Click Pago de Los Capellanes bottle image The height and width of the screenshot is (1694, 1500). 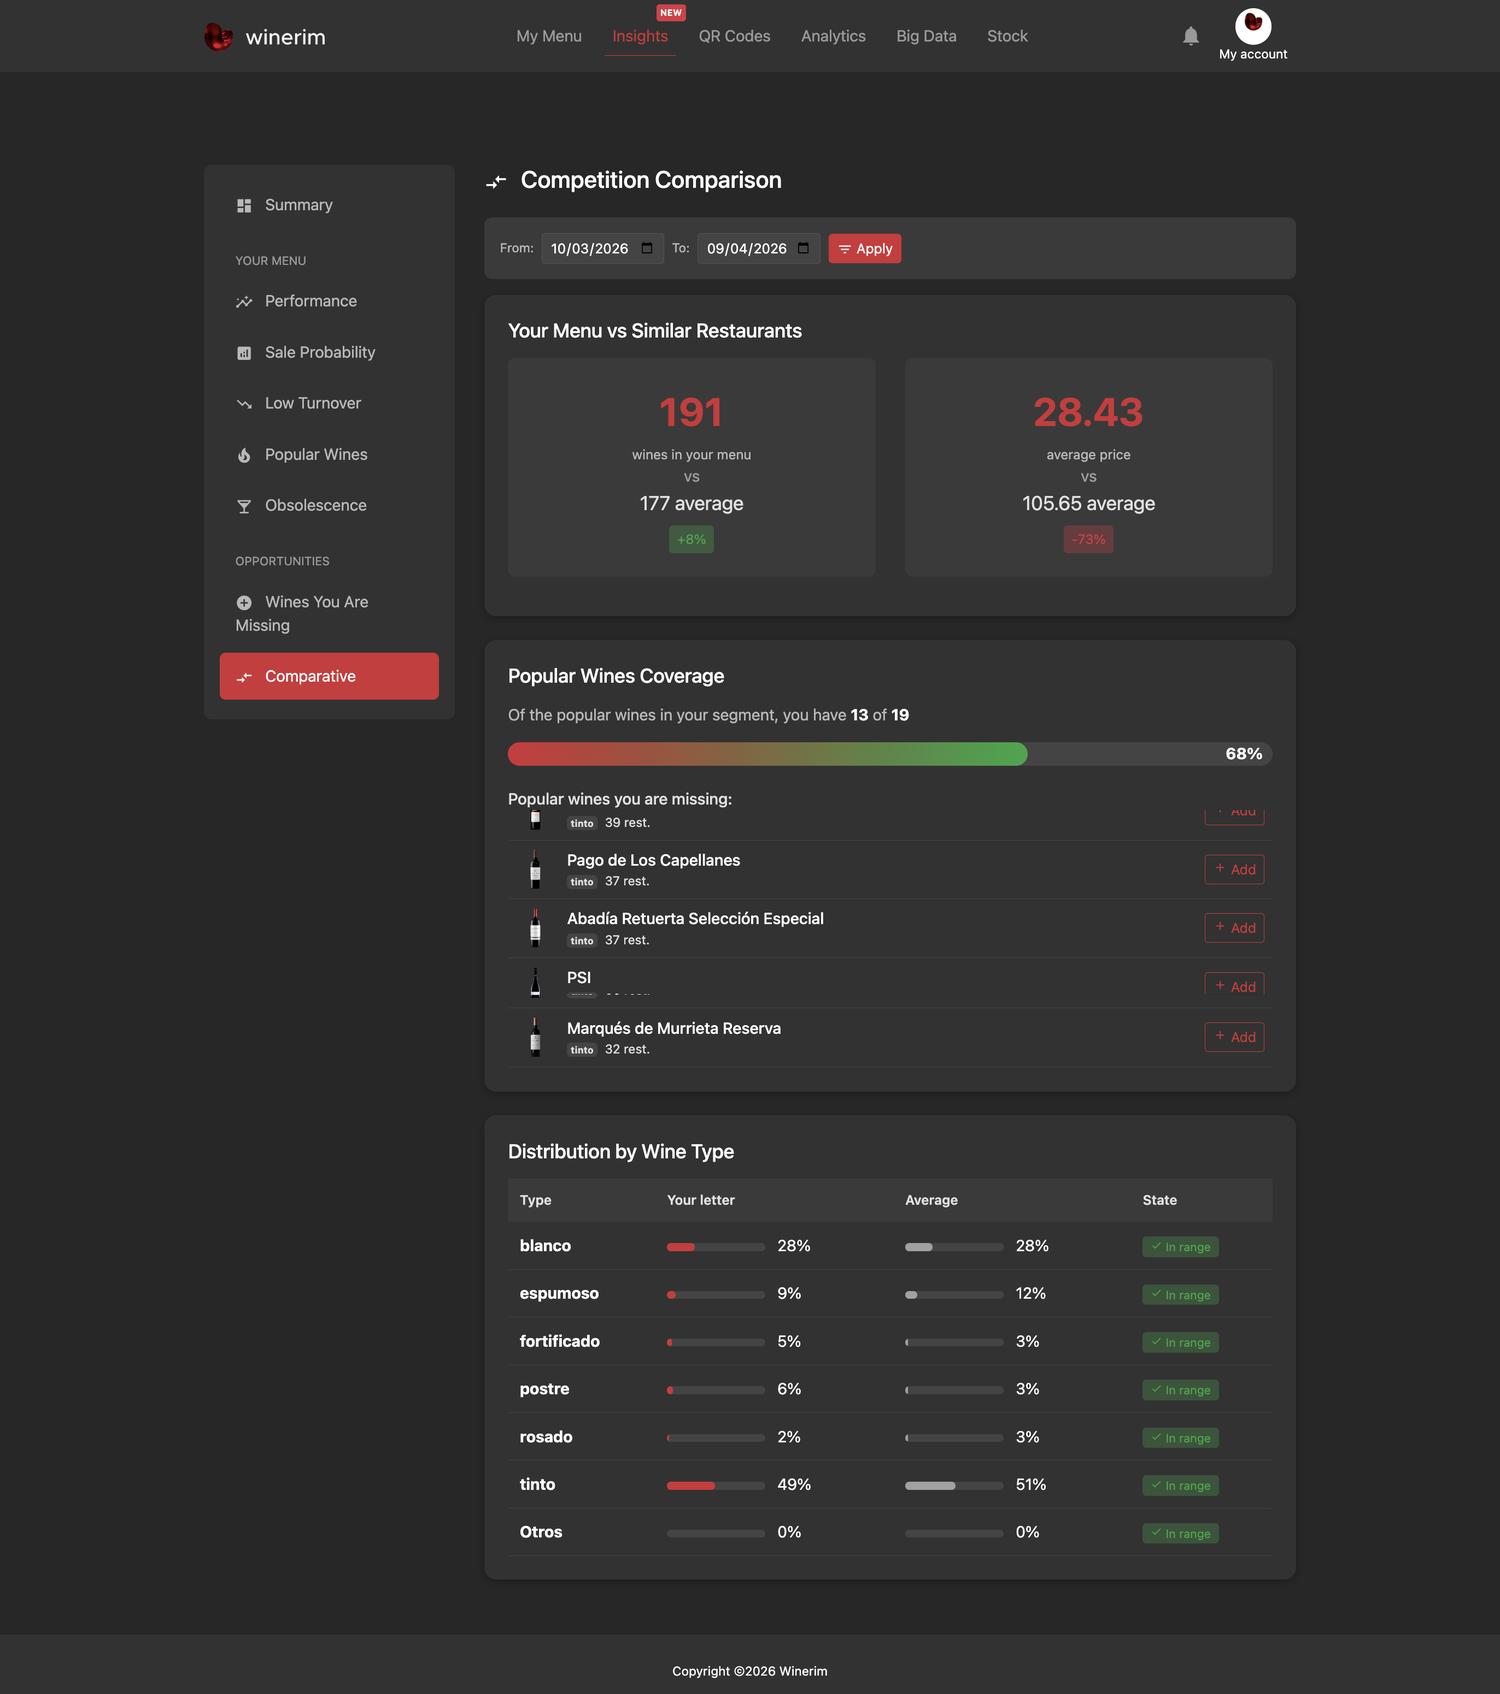[x=535, y=870]
